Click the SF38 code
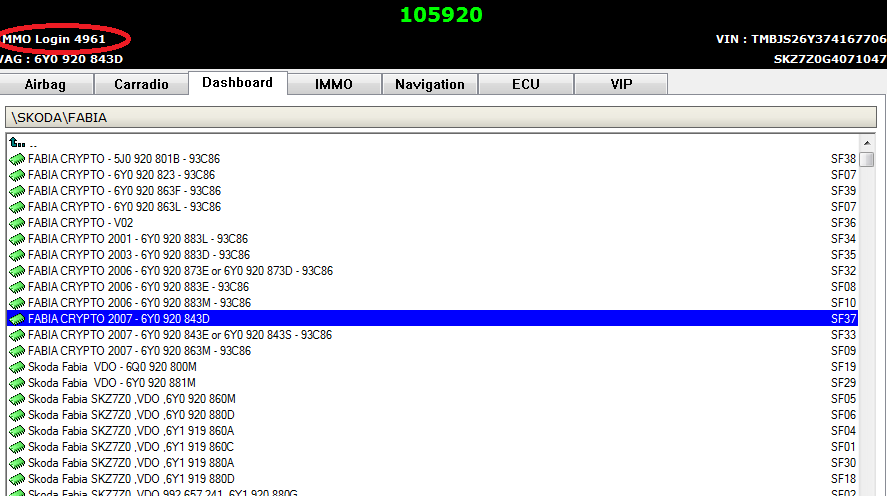 (843, 159)
